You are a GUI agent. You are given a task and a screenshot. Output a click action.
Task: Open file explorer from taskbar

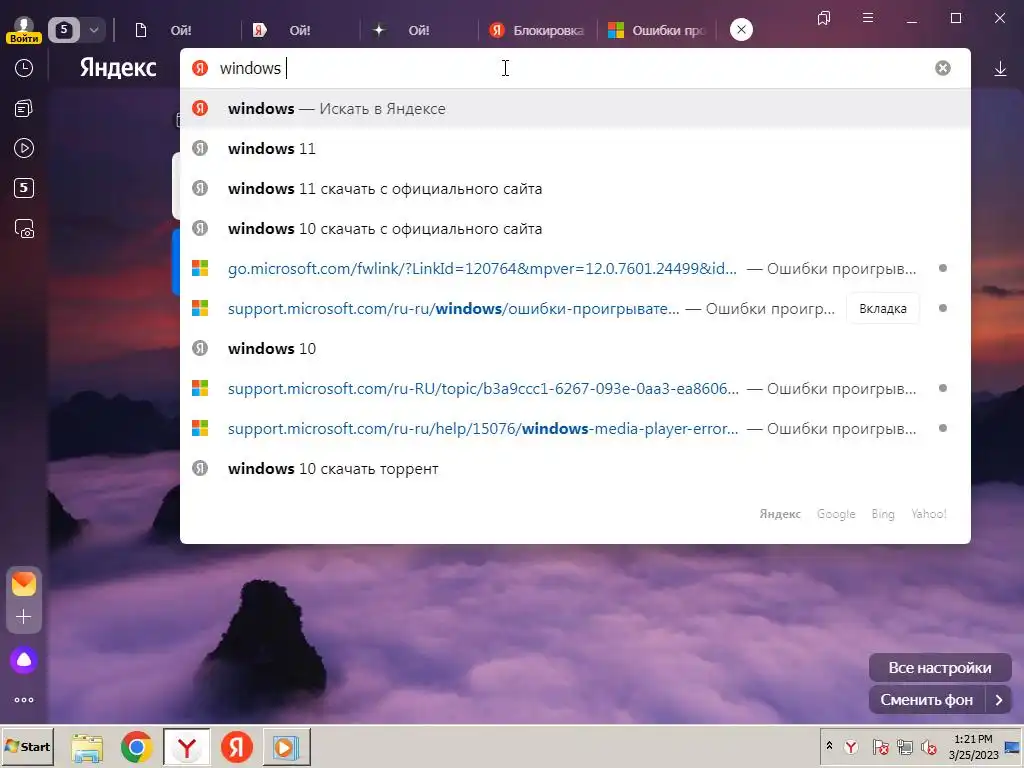tap(88, 747)
